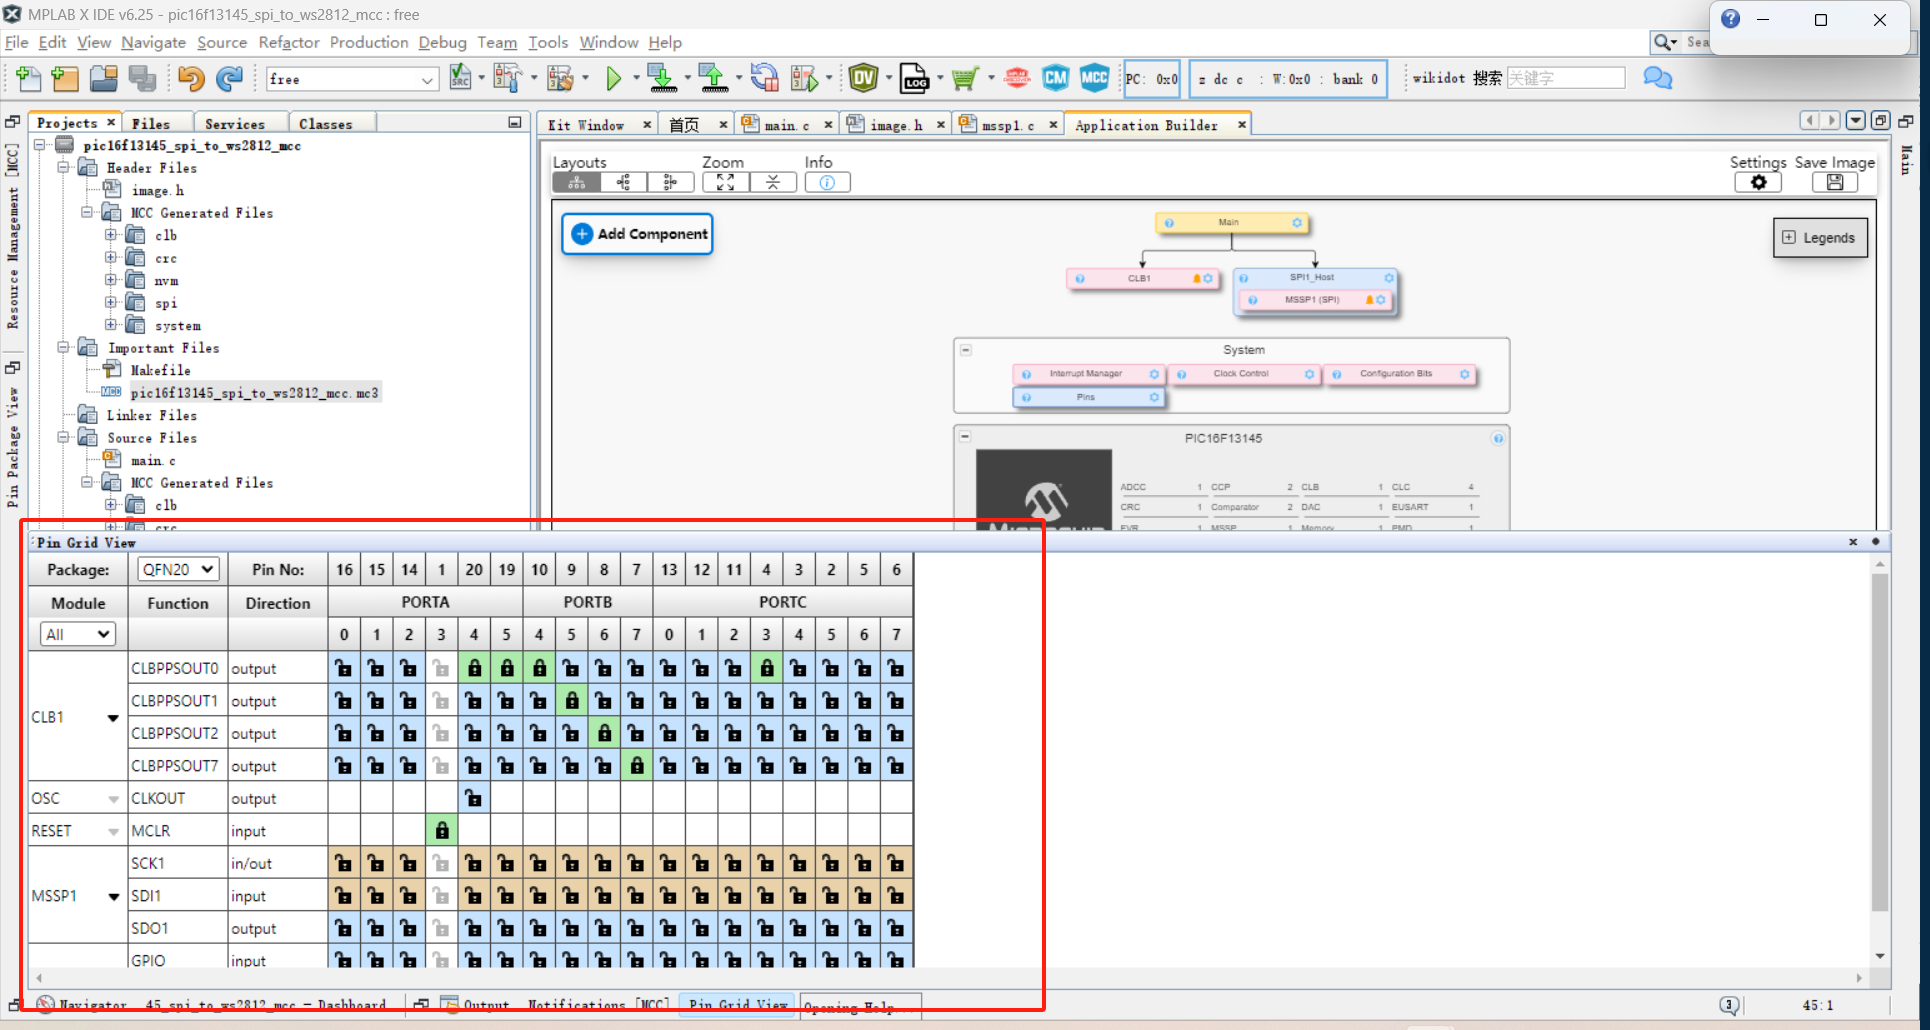Open the Pins component block
Image resolution: width=1930 pixels, height=1030 pixels.
[1088, 397]
